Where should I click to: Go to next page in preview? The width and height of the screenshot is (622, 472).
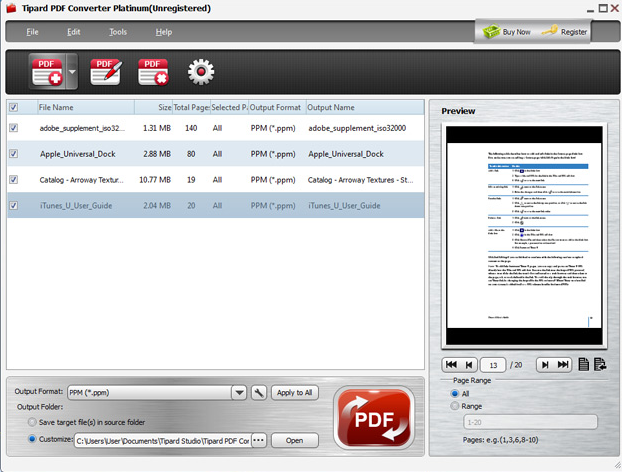(x=545, y=365)
